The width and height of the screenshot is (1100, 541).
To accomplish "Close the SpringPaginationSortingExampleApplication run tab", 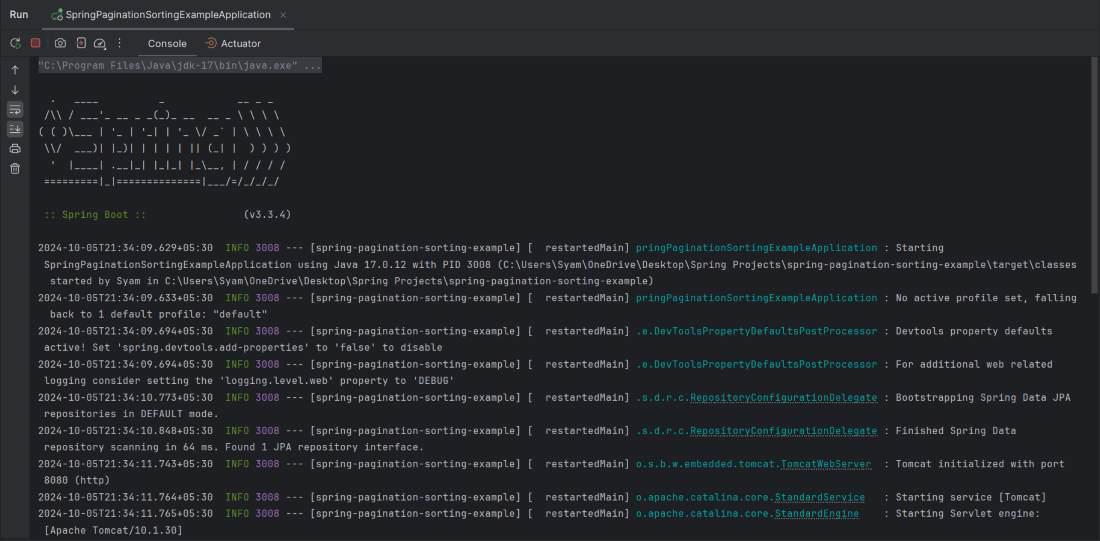I will (x=282, y=15).
